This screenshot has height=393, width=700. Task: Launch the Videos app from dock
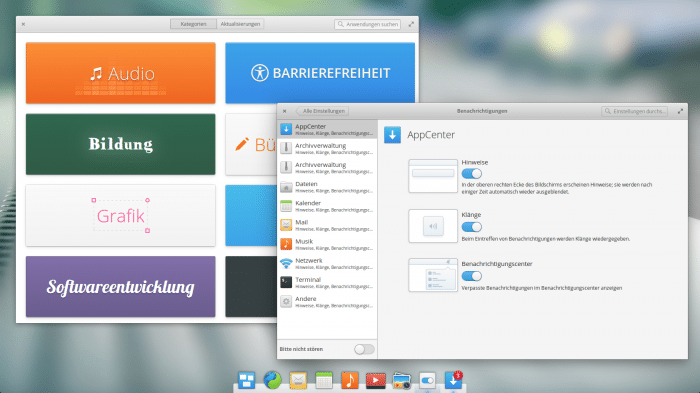[x=375, y=380]
